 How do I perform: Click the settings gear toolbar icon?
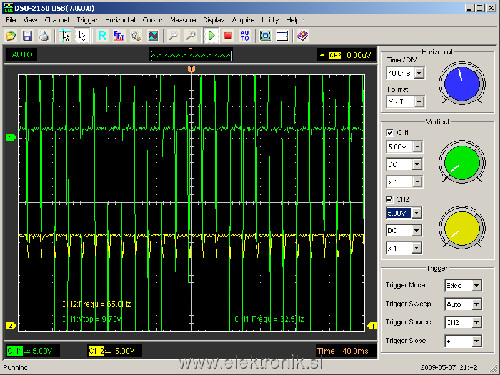(136, 36)
